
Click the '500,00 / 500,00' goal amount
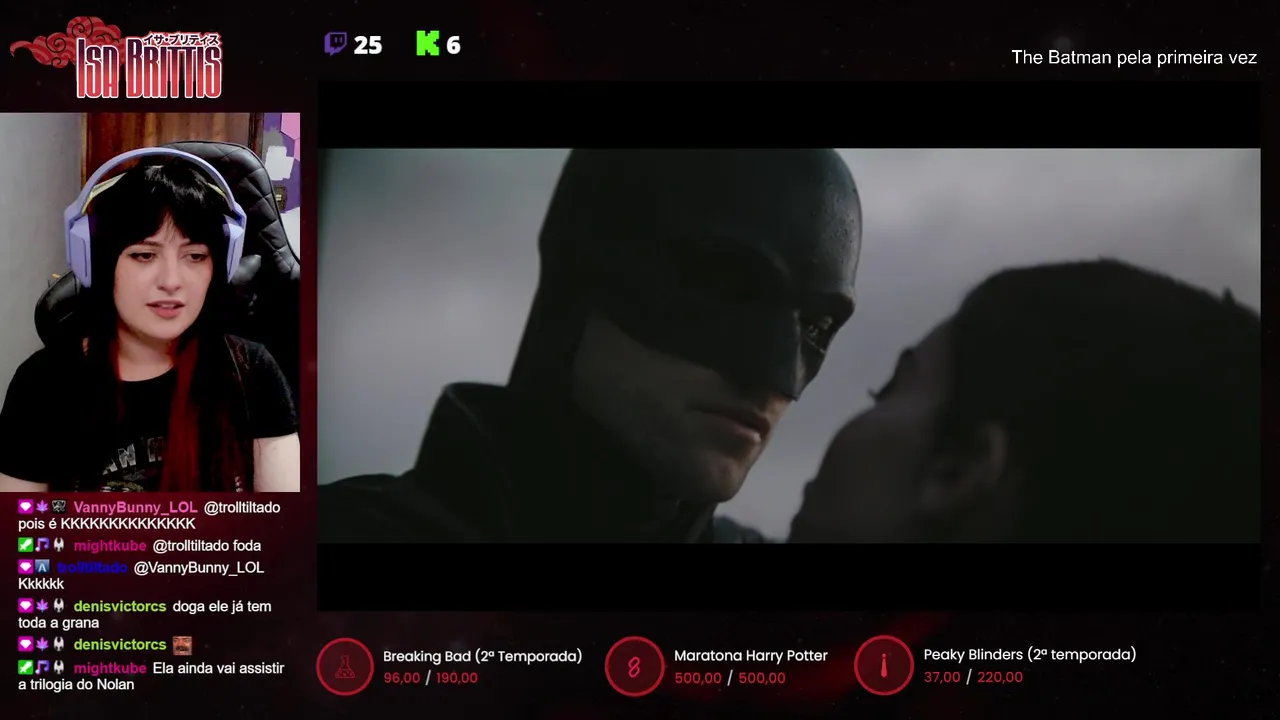tap(730, 678)
